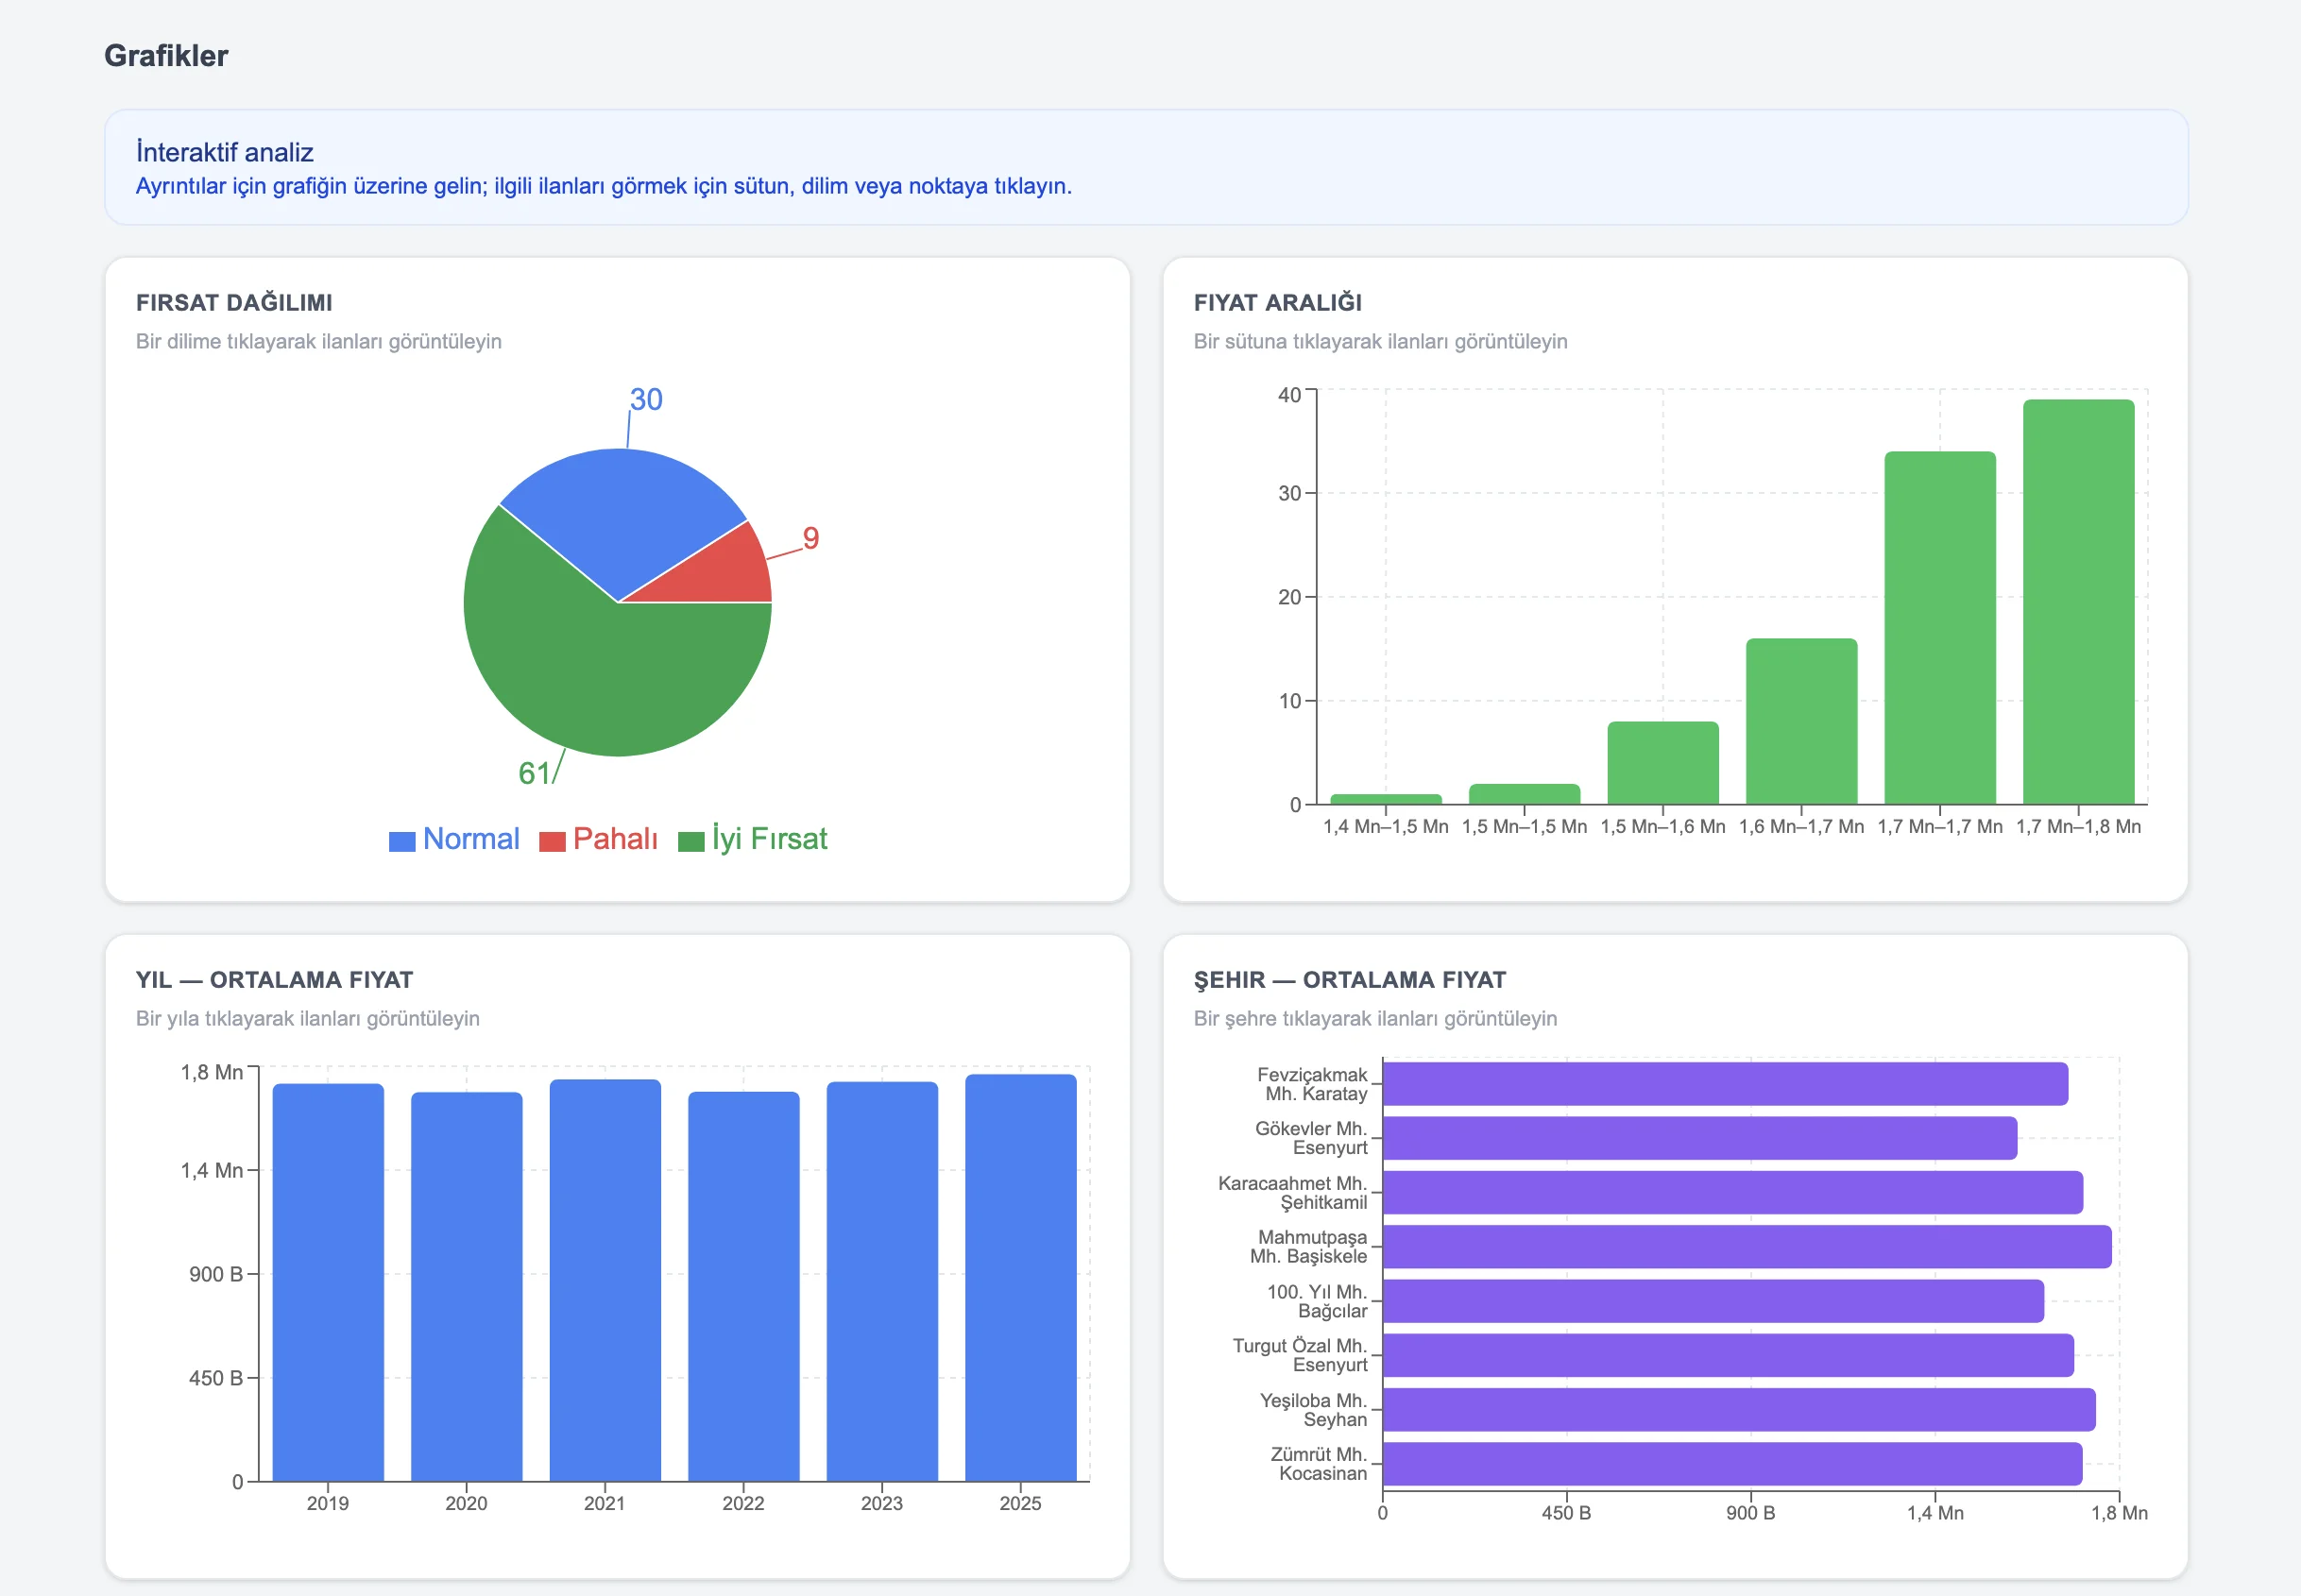Show listings for the 2025 bar
2301x1596 pixels.
point(1021,1278)
